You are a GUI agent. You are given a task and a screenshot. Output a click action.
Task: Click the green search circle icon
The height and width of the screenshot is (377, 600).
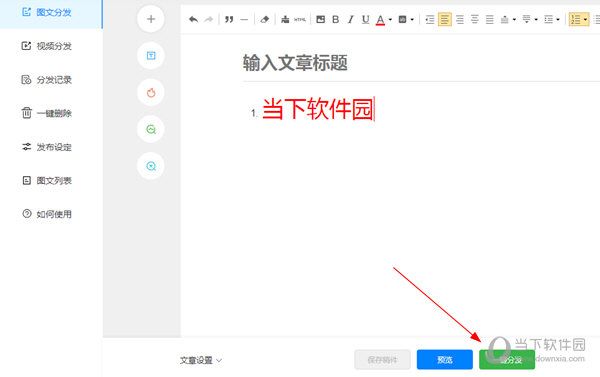pos(151,129)
